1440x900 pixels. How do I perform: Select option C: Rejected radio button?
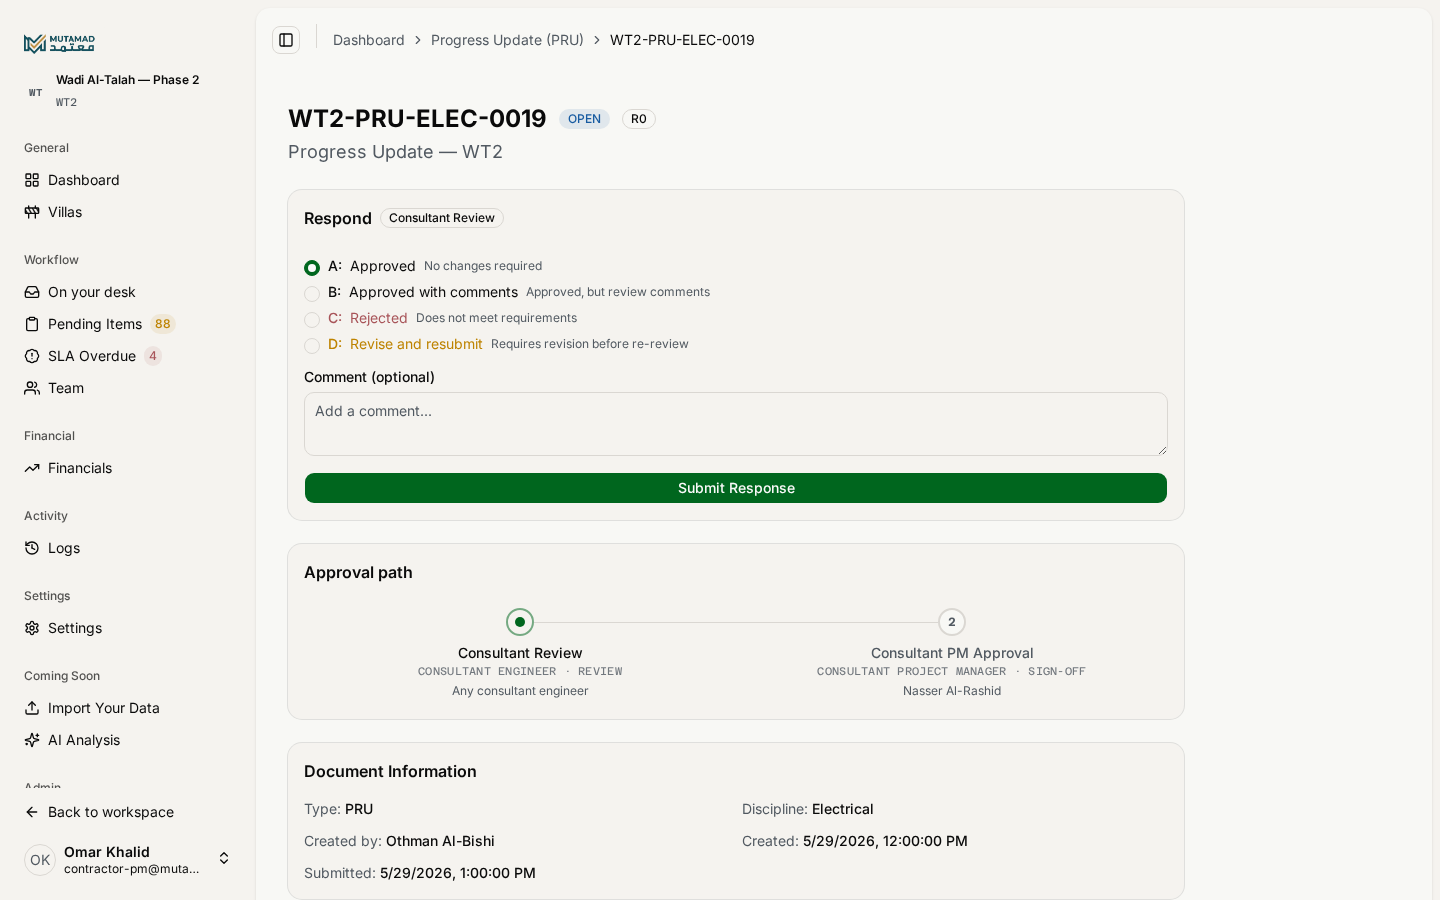click(312, 319)
